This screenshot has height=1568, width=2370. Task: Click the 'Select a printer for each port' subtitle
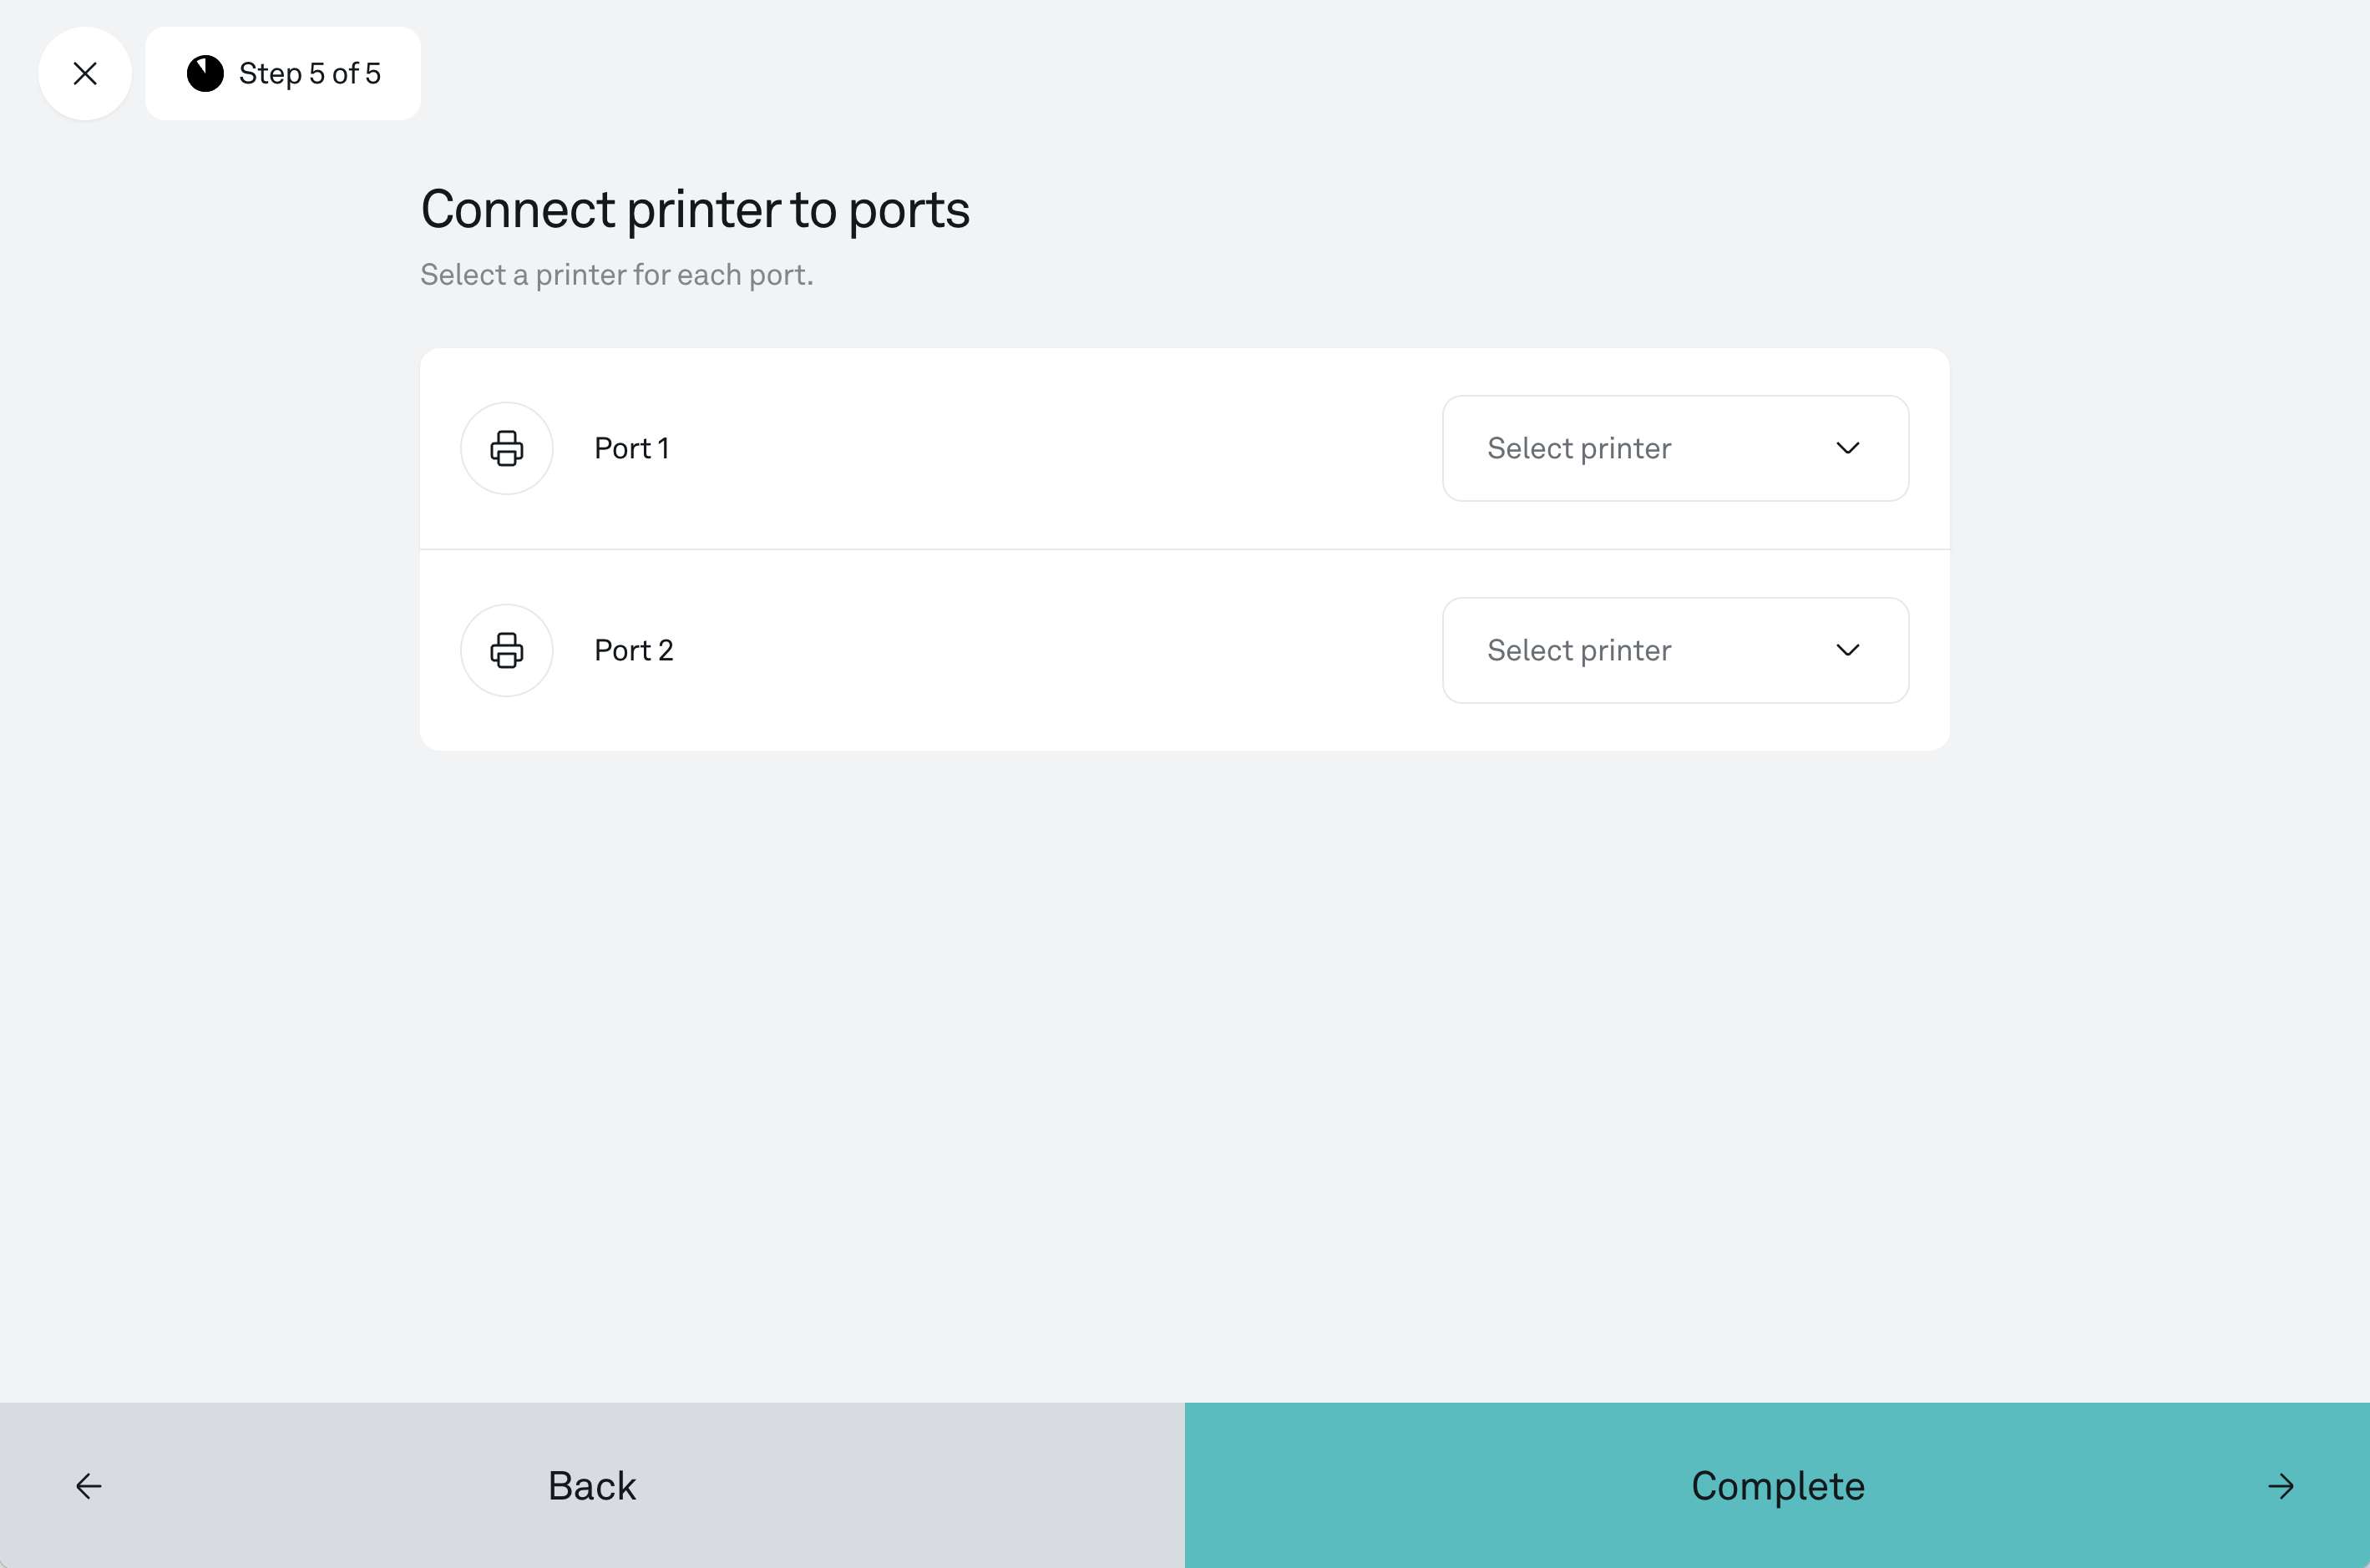[x=616, y=275]
